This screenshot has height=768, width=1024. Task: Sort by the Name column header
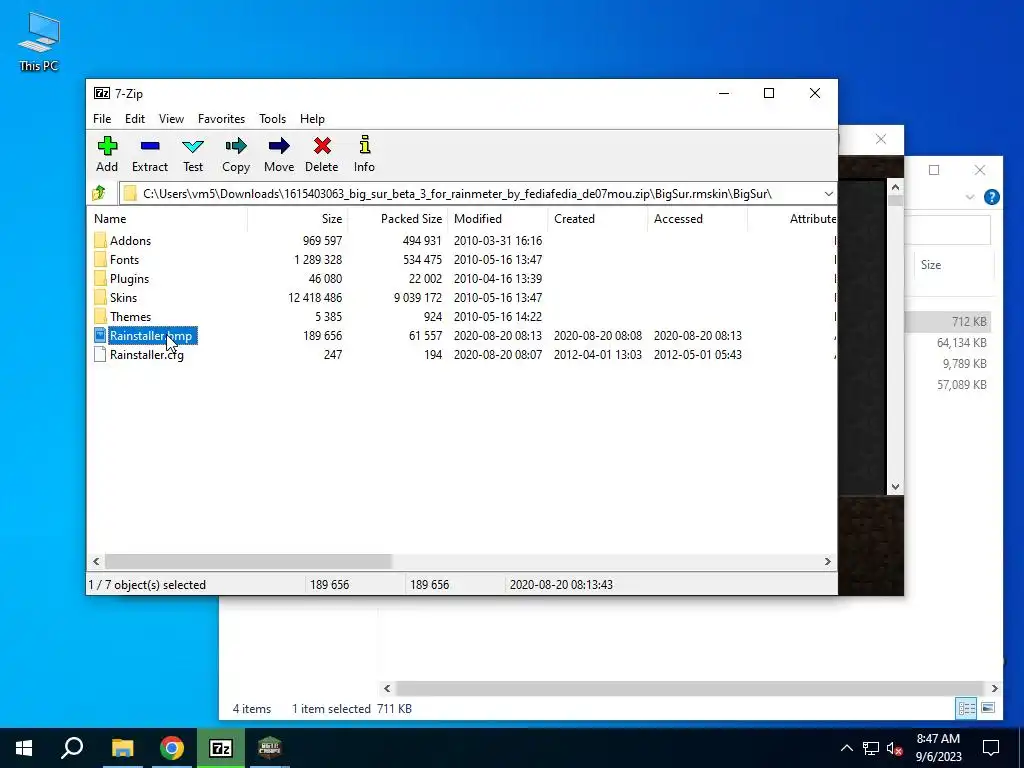(x=167, y=219)
